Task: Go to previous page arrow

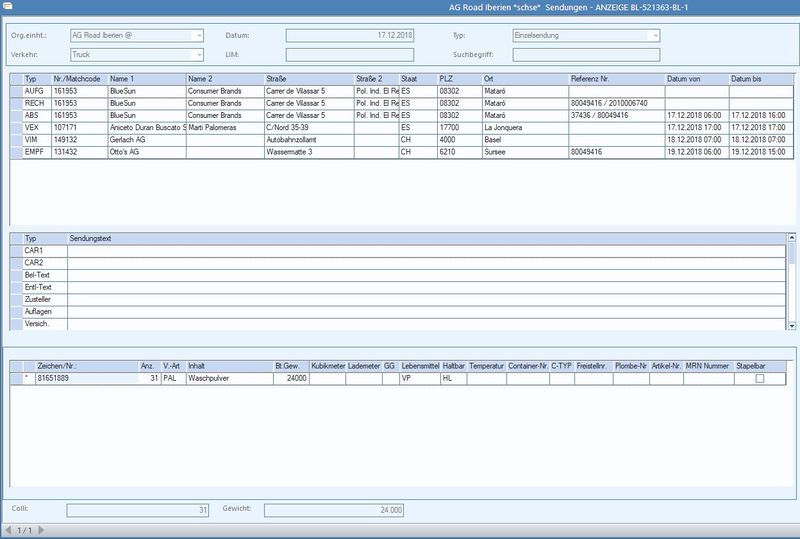Action: click(8, 530)
